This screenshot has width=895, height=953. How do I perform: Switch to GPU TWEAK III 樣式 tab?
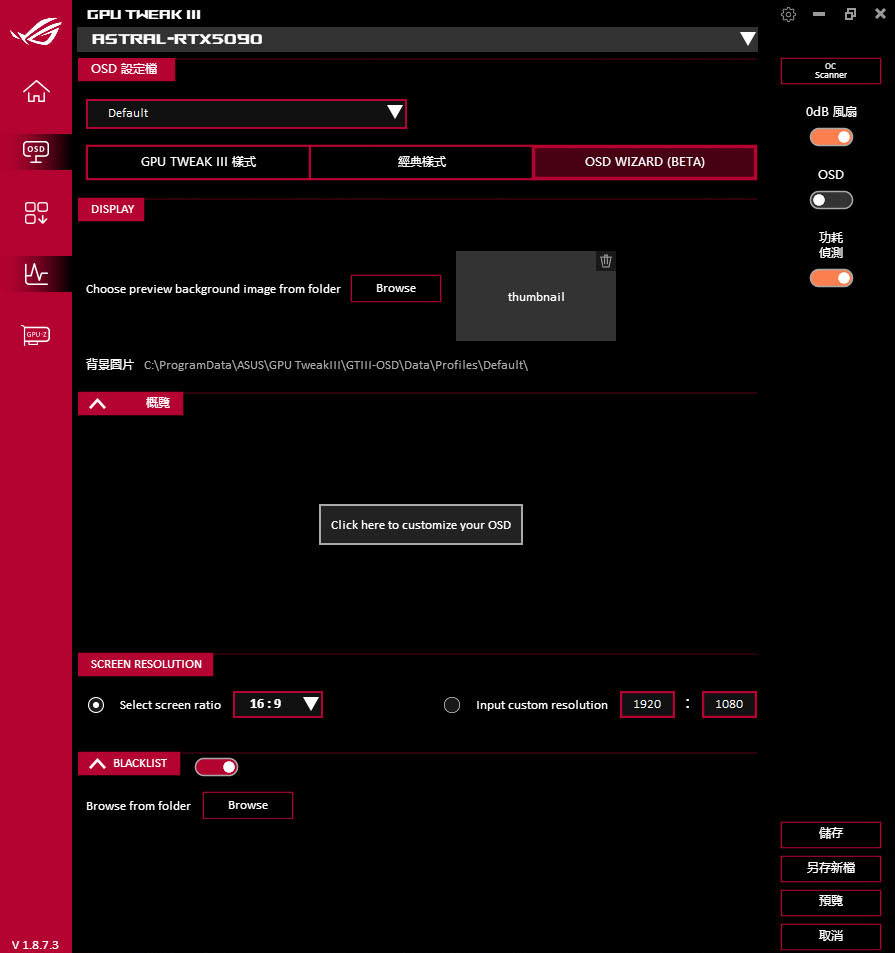tap(198, 162)
